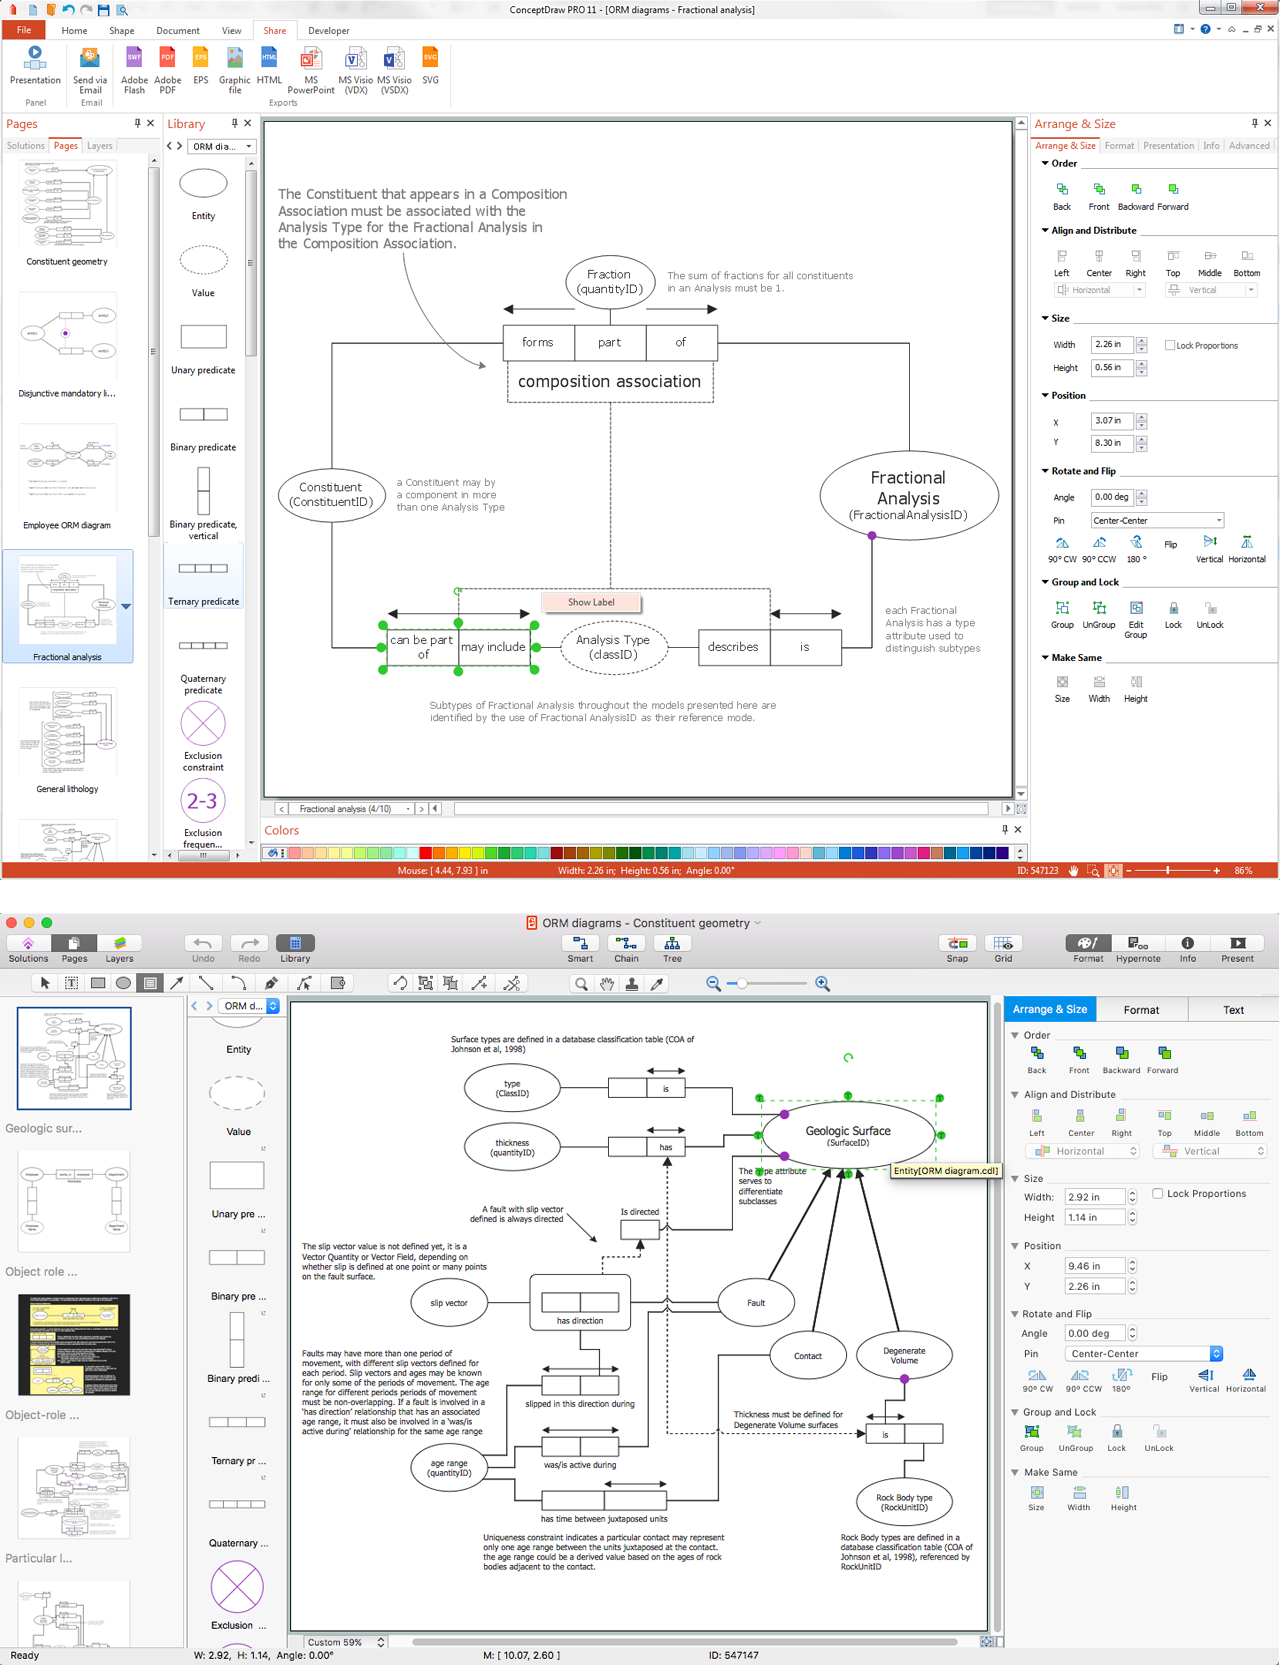Switch to the Text tab in macOS panel
Viewport: 1280px width, 1672px height.
tap(1233, 1010)
